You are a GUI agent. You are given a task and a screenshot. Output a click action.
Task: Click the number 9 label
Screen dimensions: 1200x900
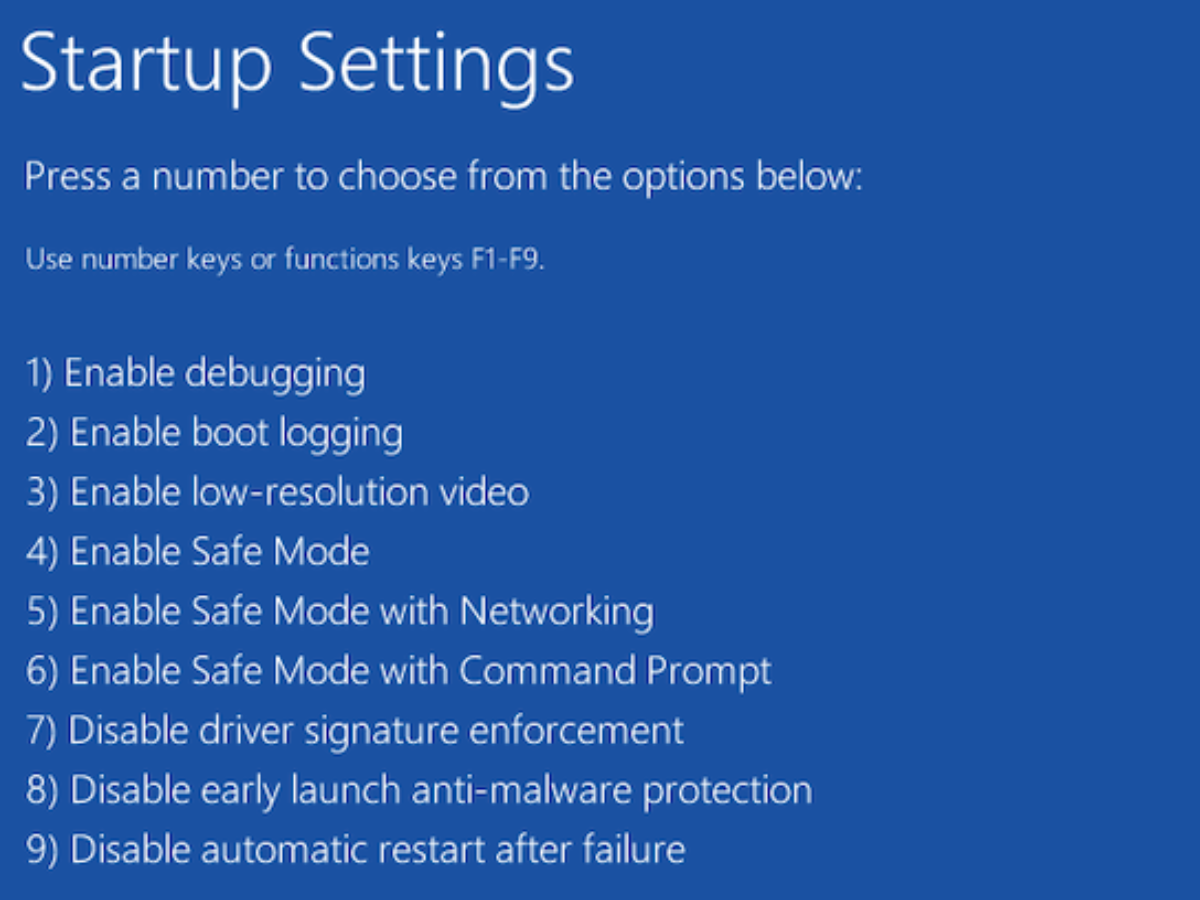tap(35, 849)
